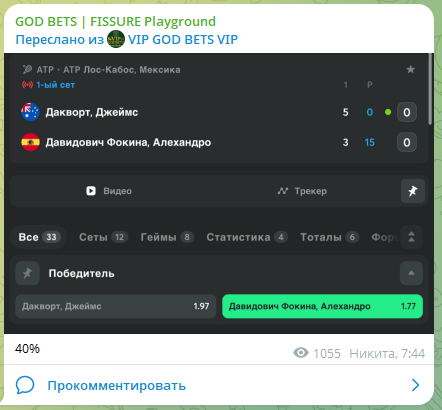The height and width of the screenshot is (410, 442).
Task: Deselect Давидович Фокина bet at 1.77
Action: 322,306
